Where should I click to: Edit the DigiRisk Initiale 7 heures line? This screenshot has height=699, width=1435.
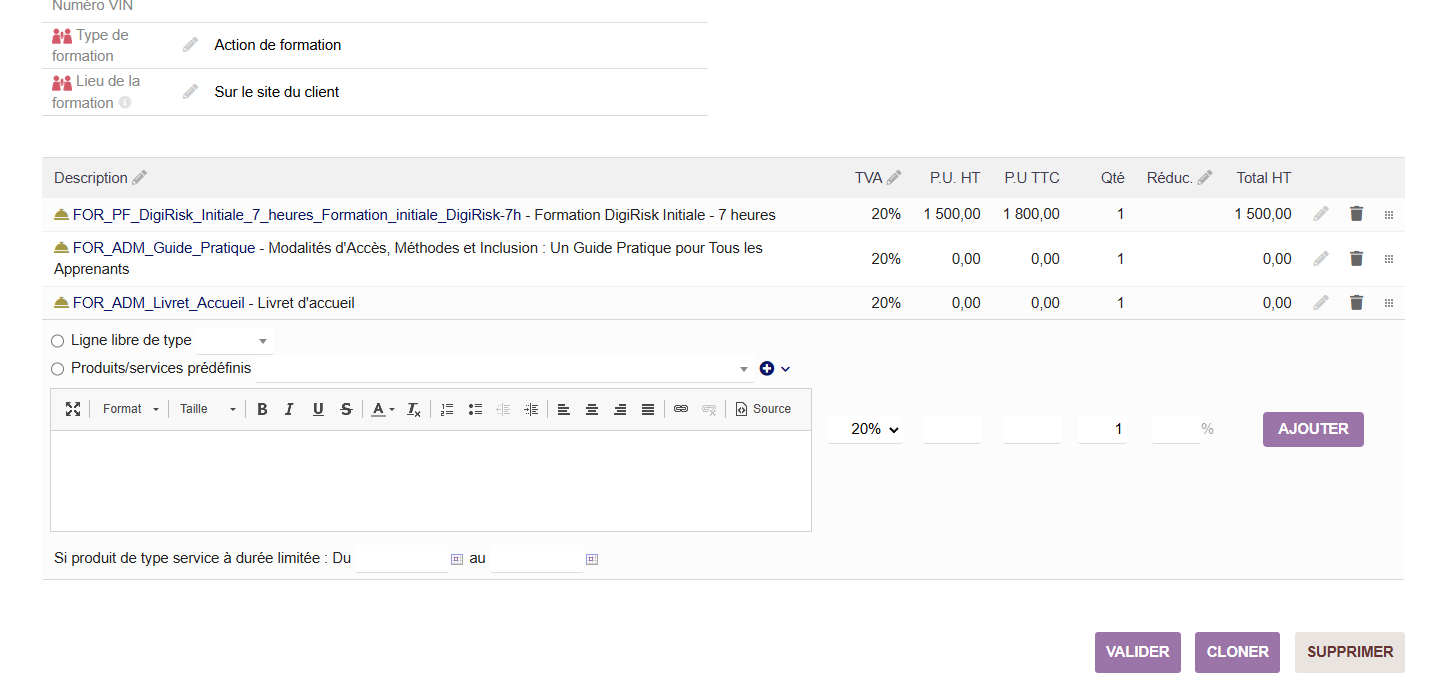coord(1321,214)
